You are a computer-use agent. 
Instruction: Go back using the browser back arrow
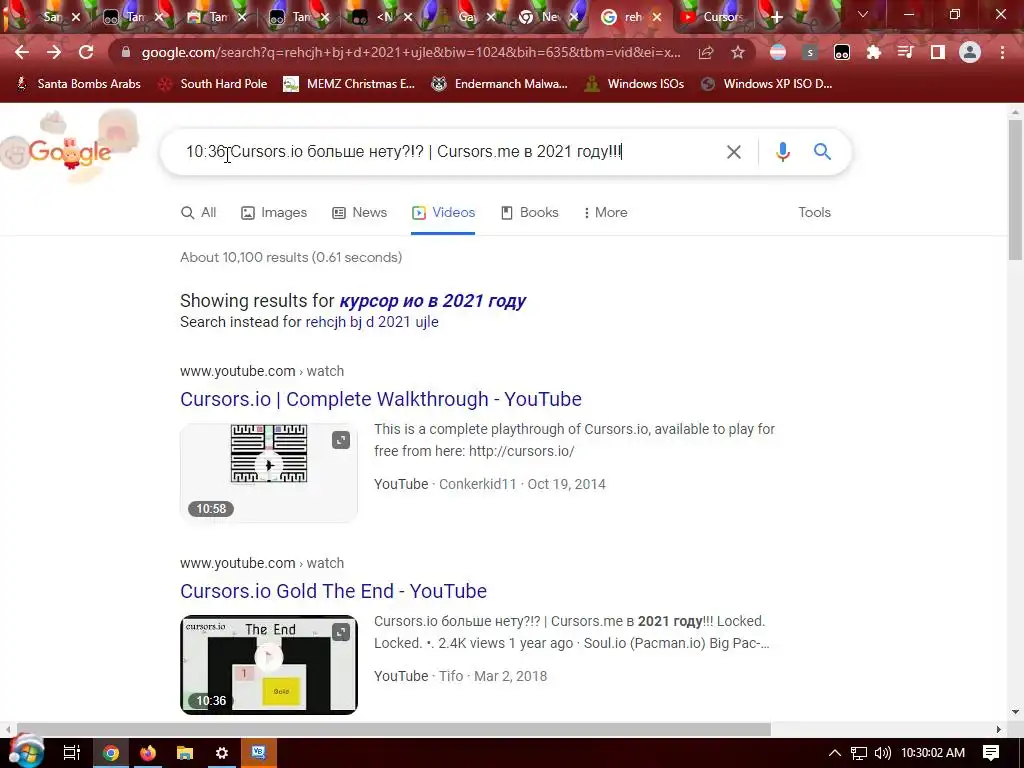pyautogui.click(x=22, y=52)
